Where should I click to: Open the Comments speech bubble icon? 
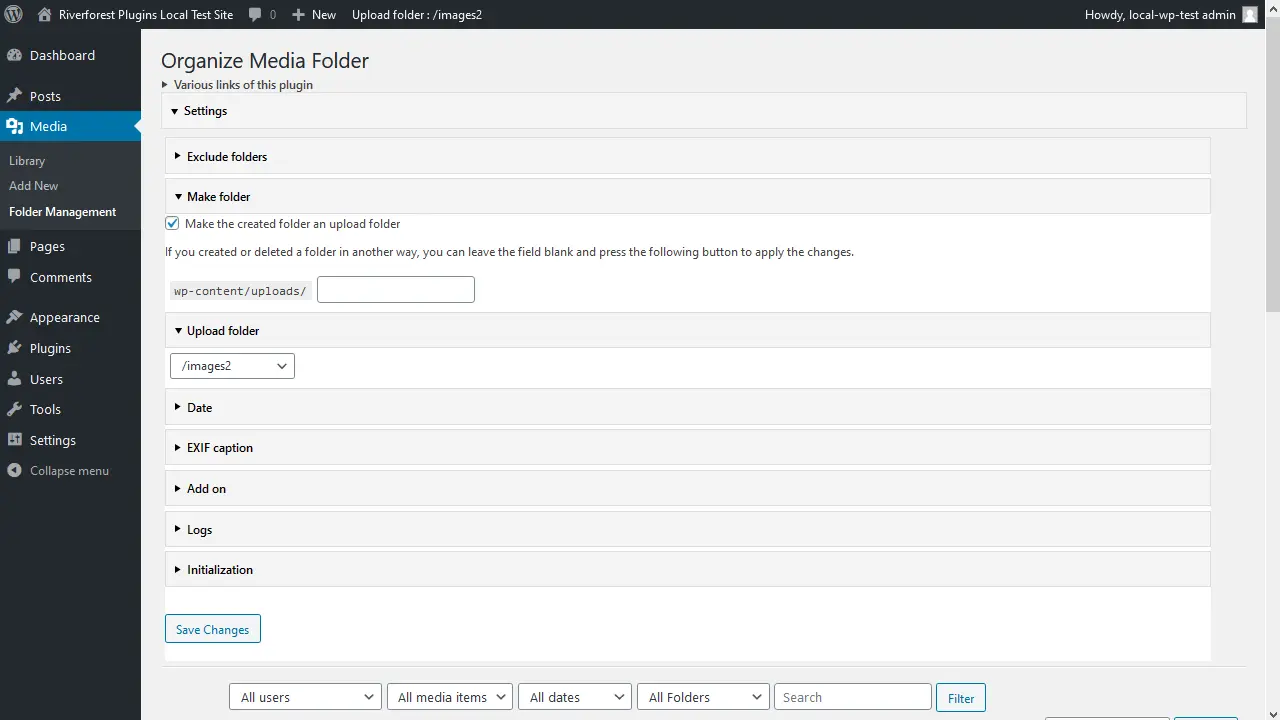17,277
